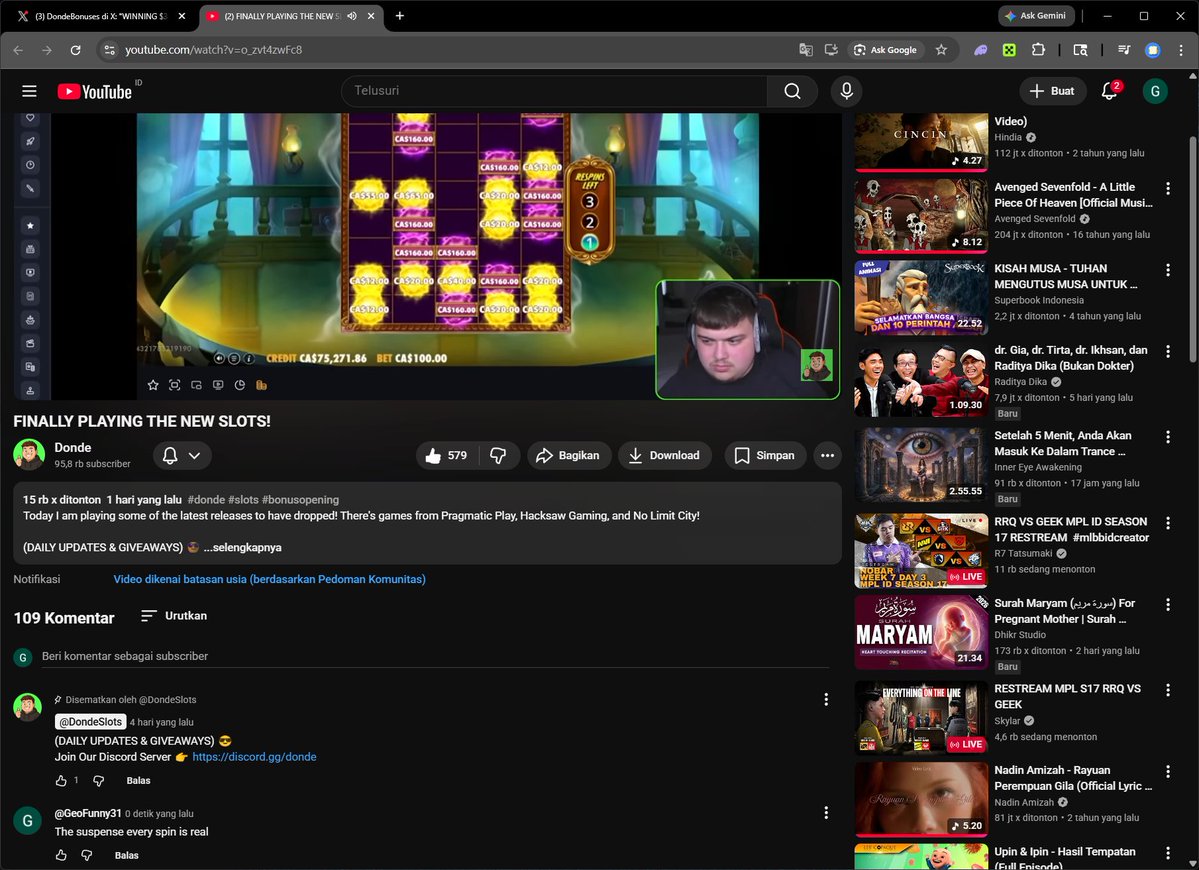Bookmark this page with star icon
Image resolution: width=1199 pixels, height=870 pixels.
(x=941, y=50)
